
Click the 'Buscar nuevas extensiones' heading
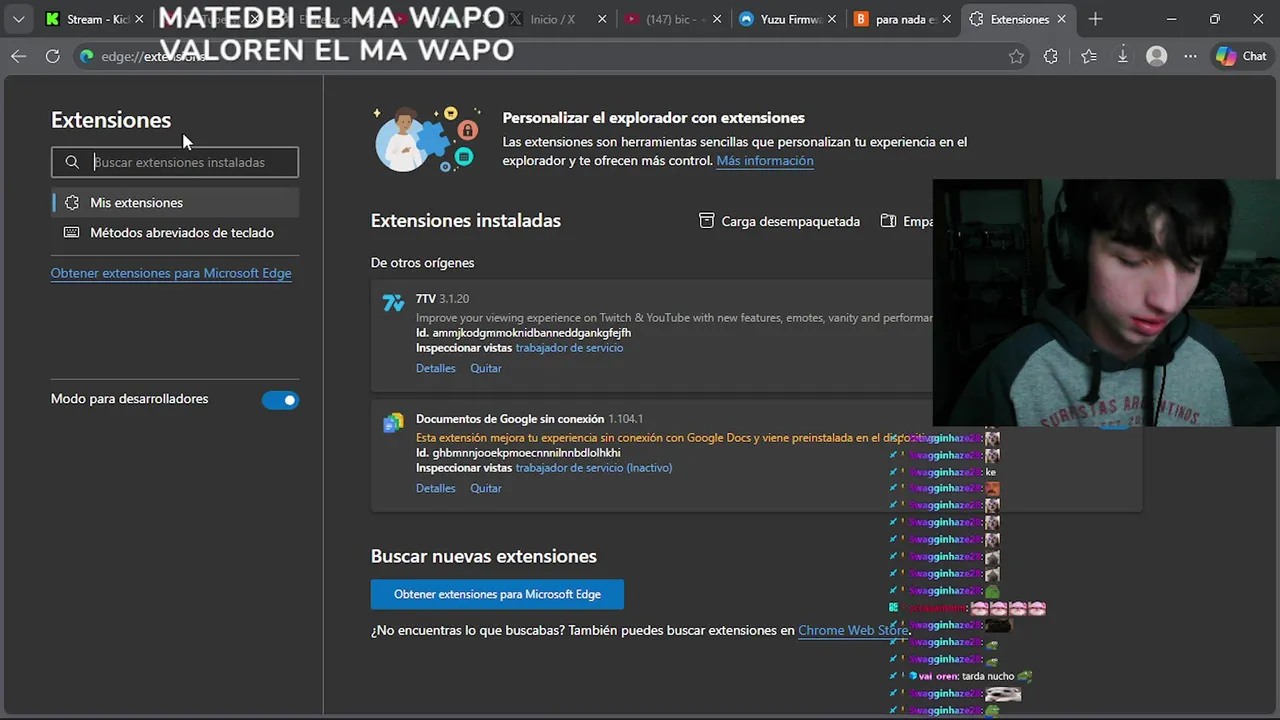coord(484,556)
